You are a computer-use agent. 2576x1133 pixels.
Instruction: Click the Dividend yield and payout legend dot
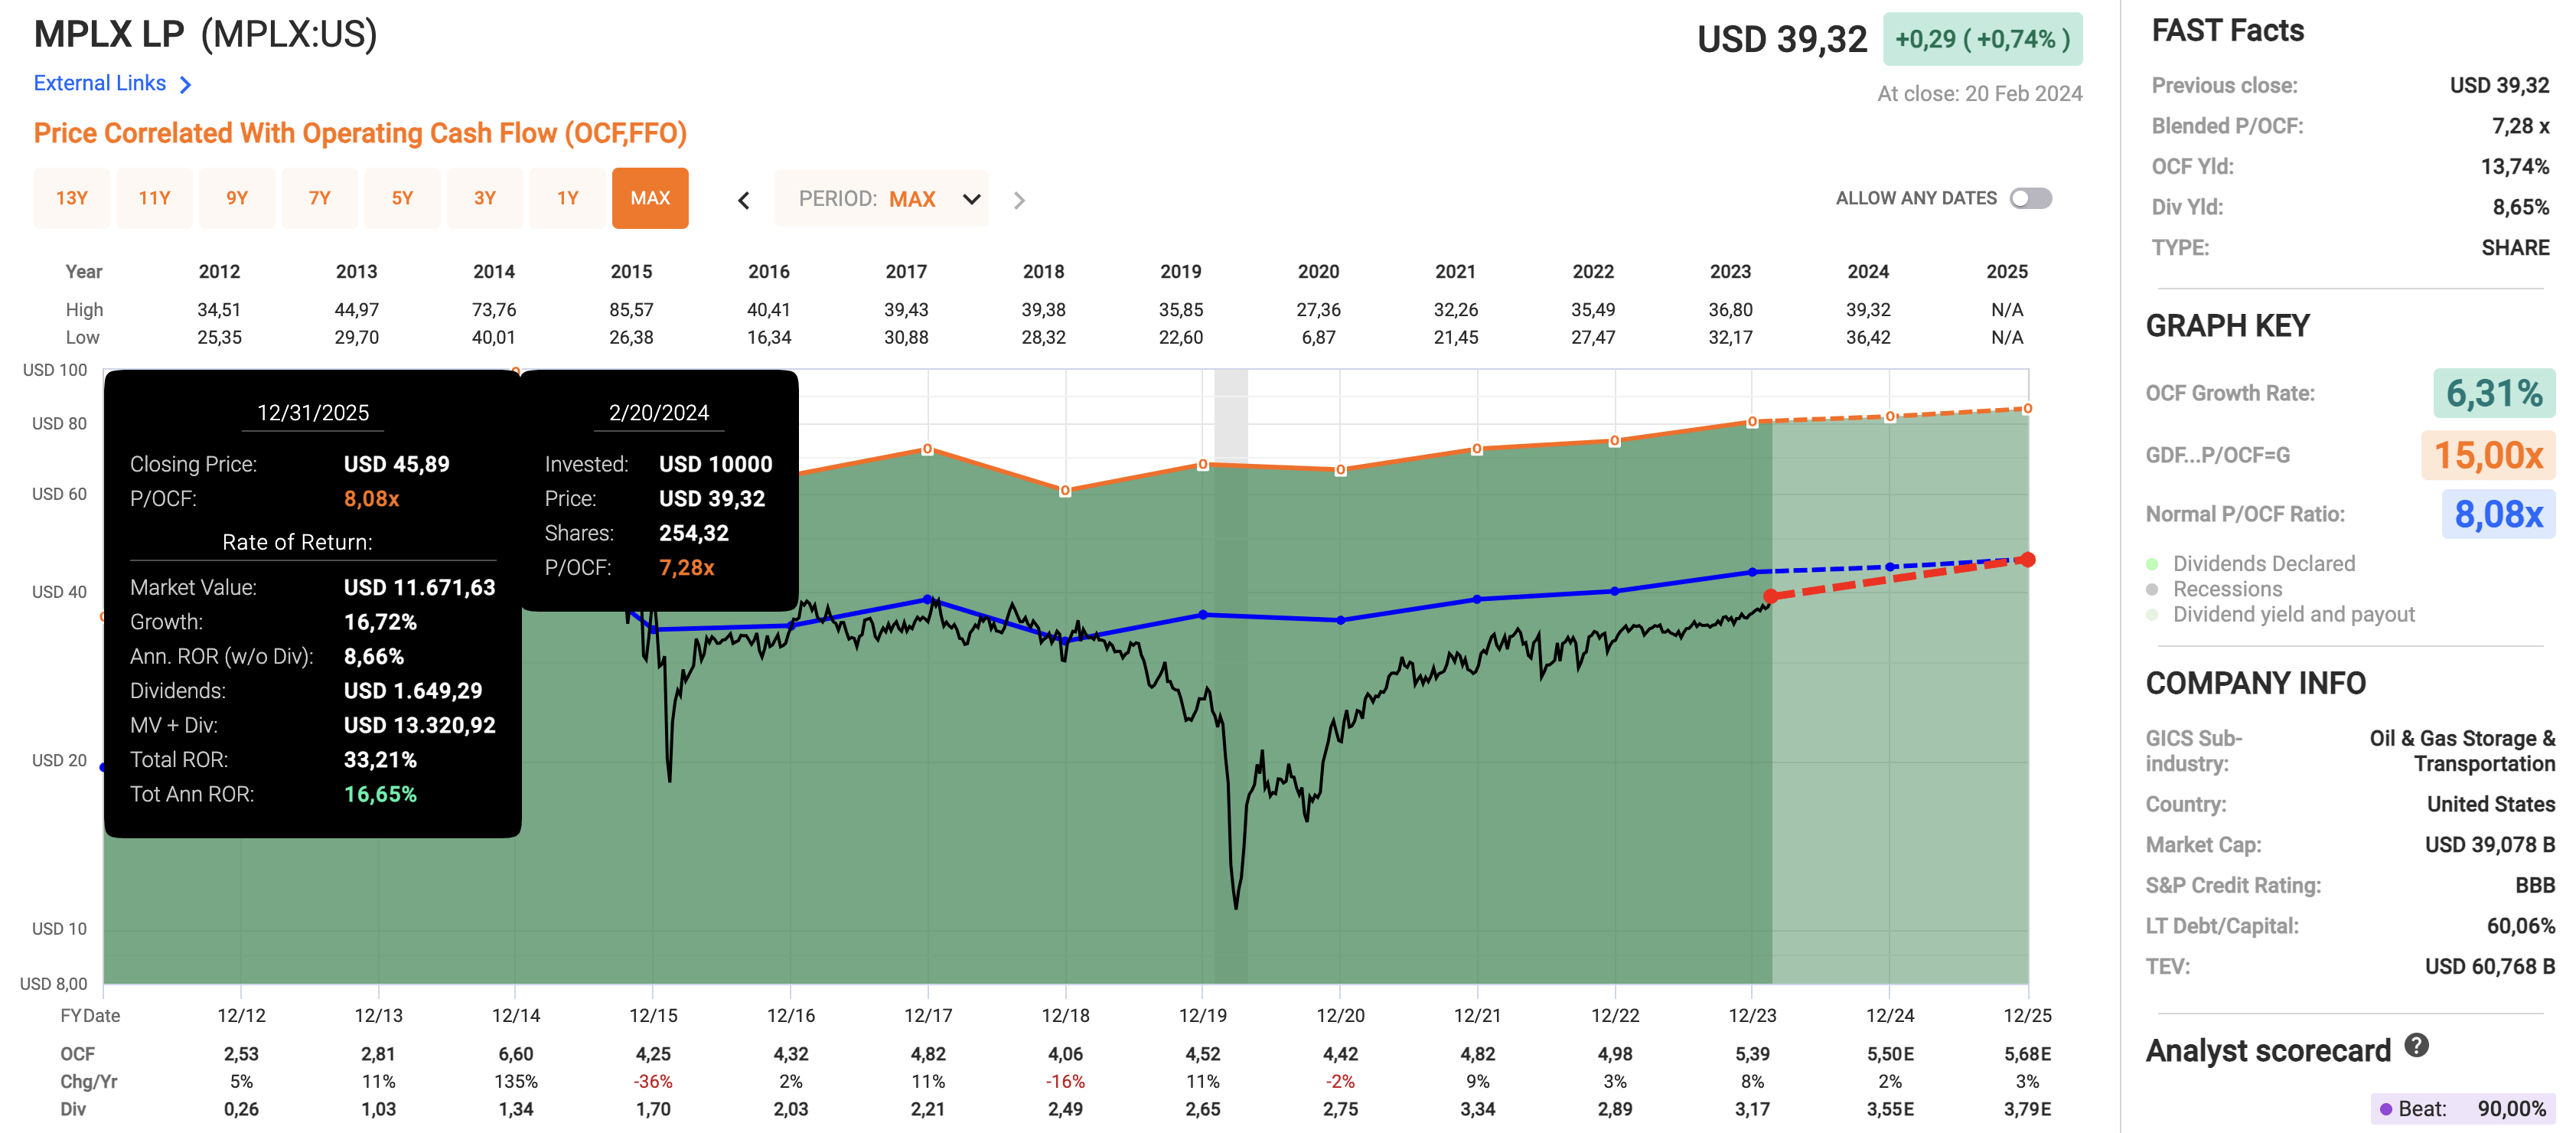(x=2152, y=614)
